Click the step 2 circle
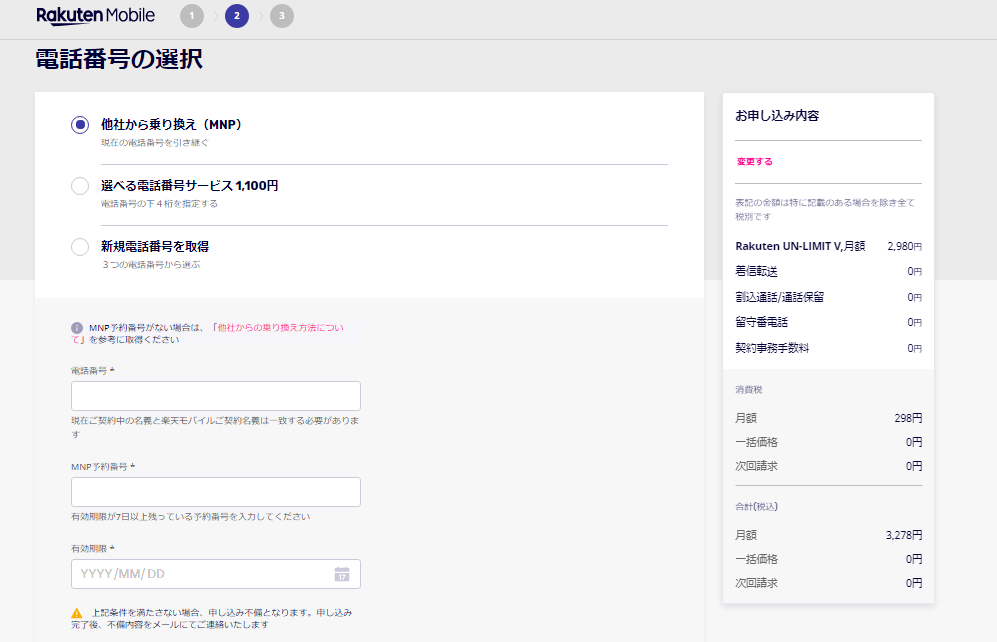 (x=237, y=16)
